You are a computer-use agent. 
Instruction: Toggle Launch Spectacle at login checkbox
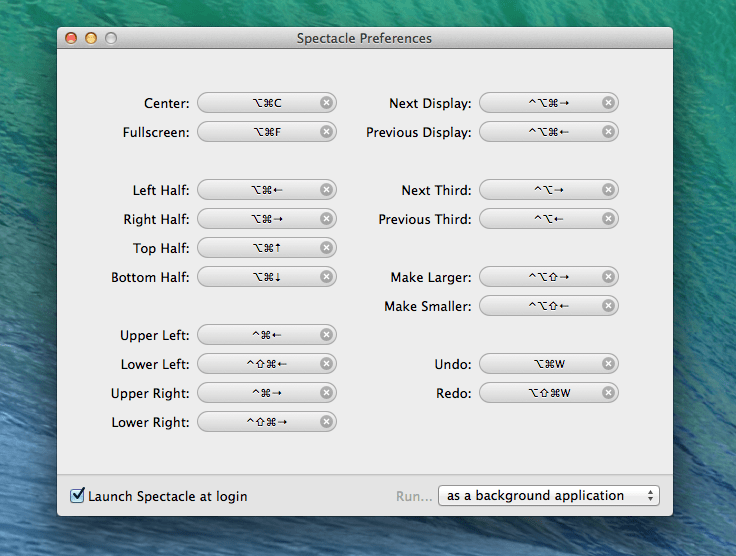coord(77,495)
